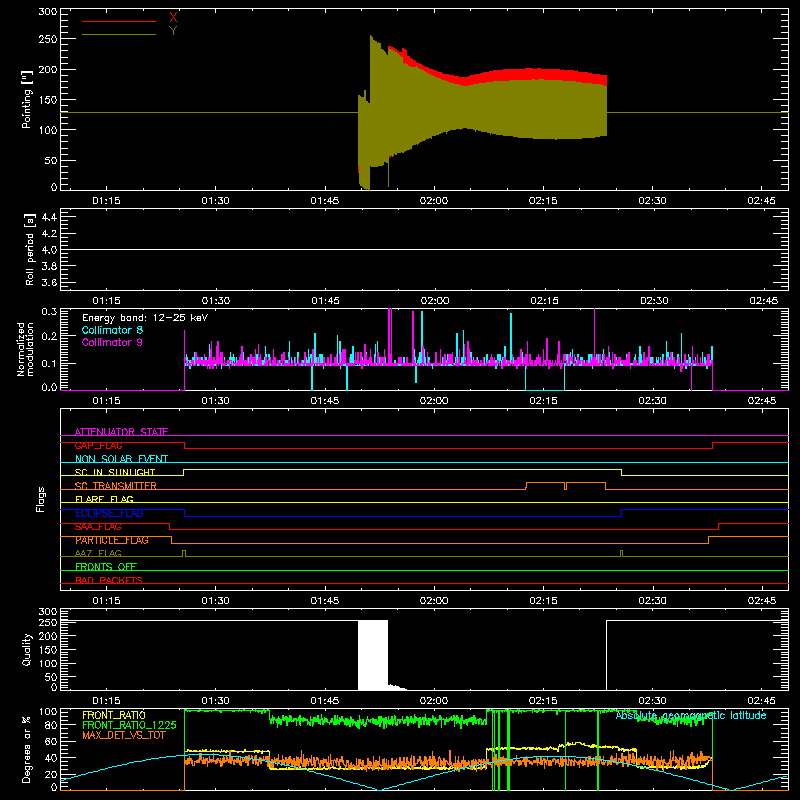800x800 pixels.
Task: Select the PARTICLE_FLAG label
Action: pyautogui.click(x=112, y=540)
